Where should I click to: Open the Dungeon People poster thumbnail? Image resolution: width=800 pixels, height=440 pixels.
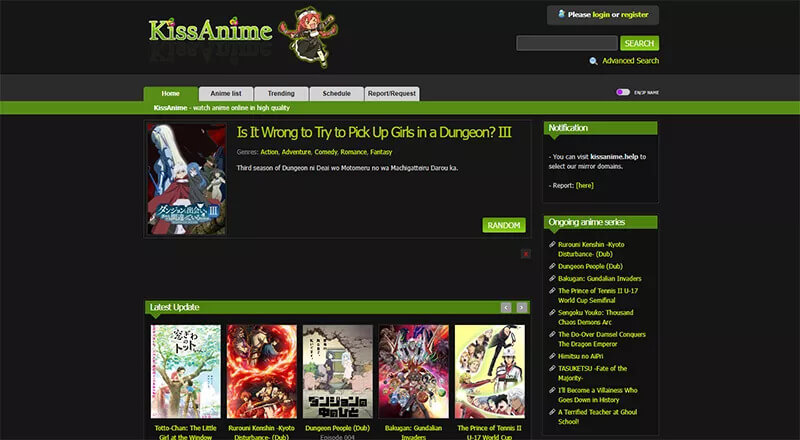(338, 372)
